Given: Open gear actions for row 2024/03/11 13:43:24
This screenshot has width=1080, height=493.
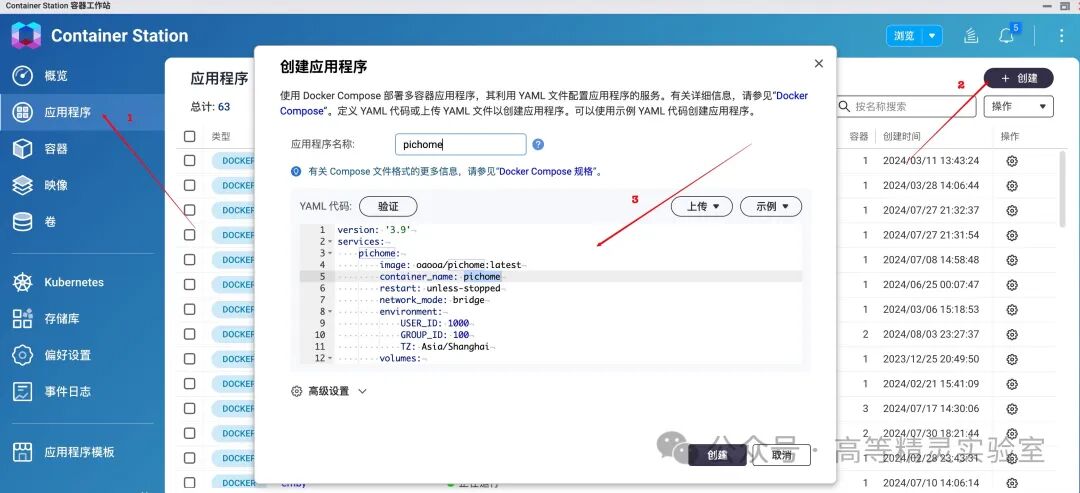Looking at the screenshot, I should 1012,160.
